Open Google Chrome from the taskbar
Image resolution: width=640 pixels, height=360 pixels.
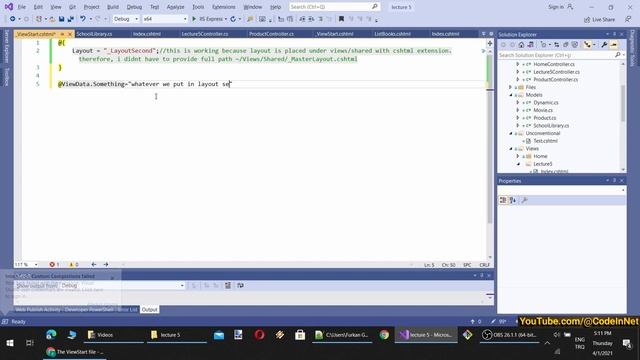click(x=384, y=335)
